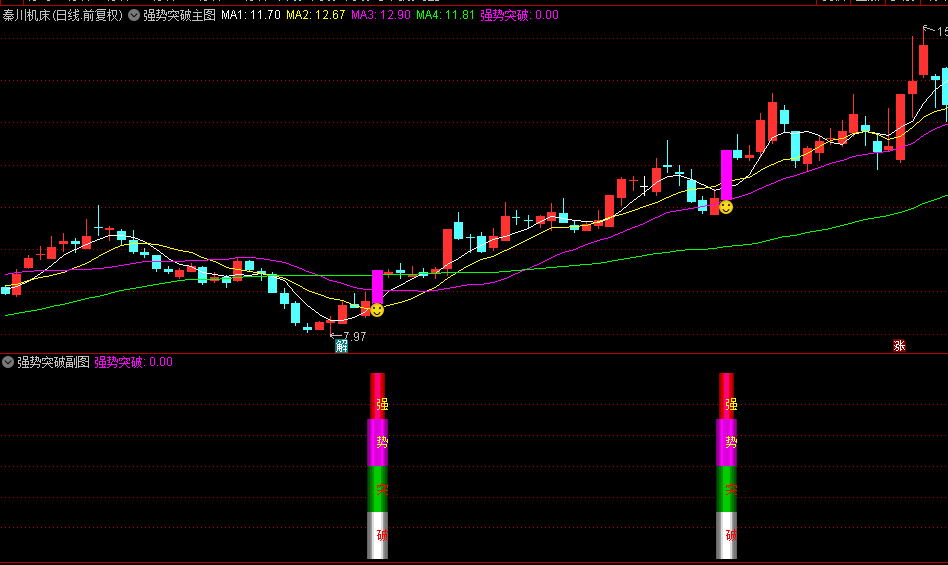Image resolution: width=948 pixels, height=565 pixels.
Task: Click the MA1: 11.70 value label
Action: (251, 15)
